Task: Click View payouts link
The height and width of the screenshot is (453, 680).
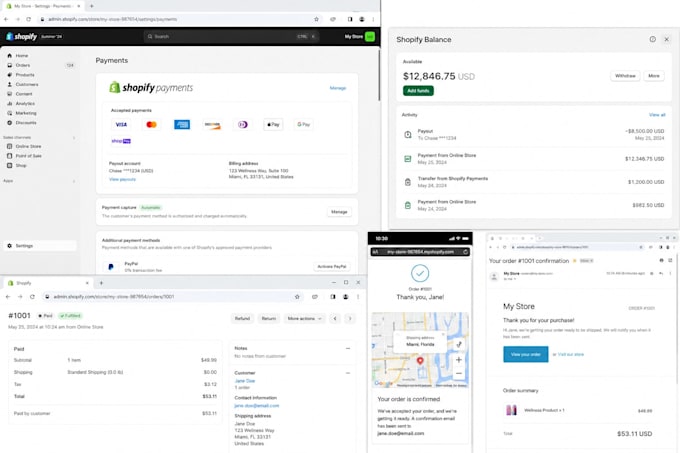Action: (x=122, y=179)
